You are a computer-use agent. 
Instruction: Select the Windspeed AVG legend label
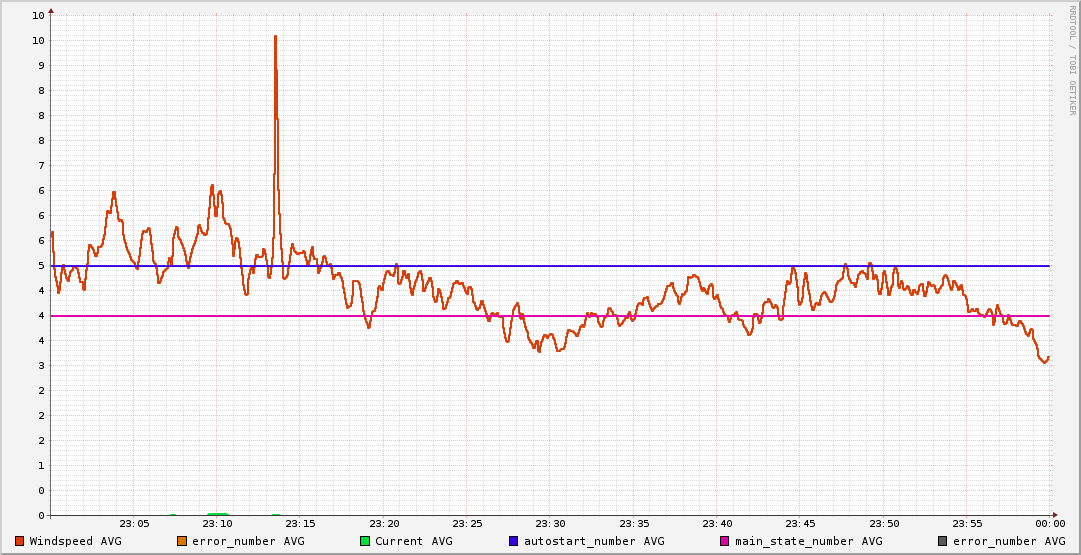click(75, 541)
